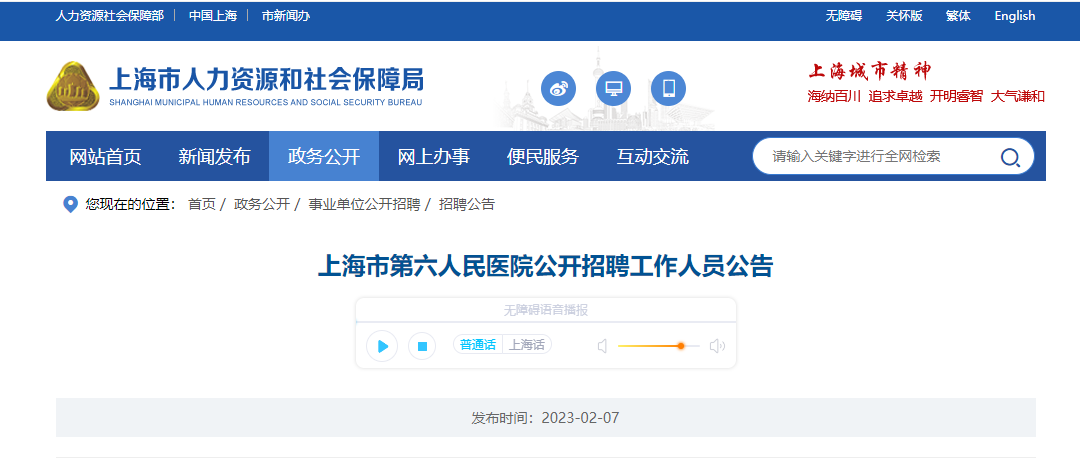Switch to 关怀版 version
The image size is (1080, 472).
[x=904, y=16]
